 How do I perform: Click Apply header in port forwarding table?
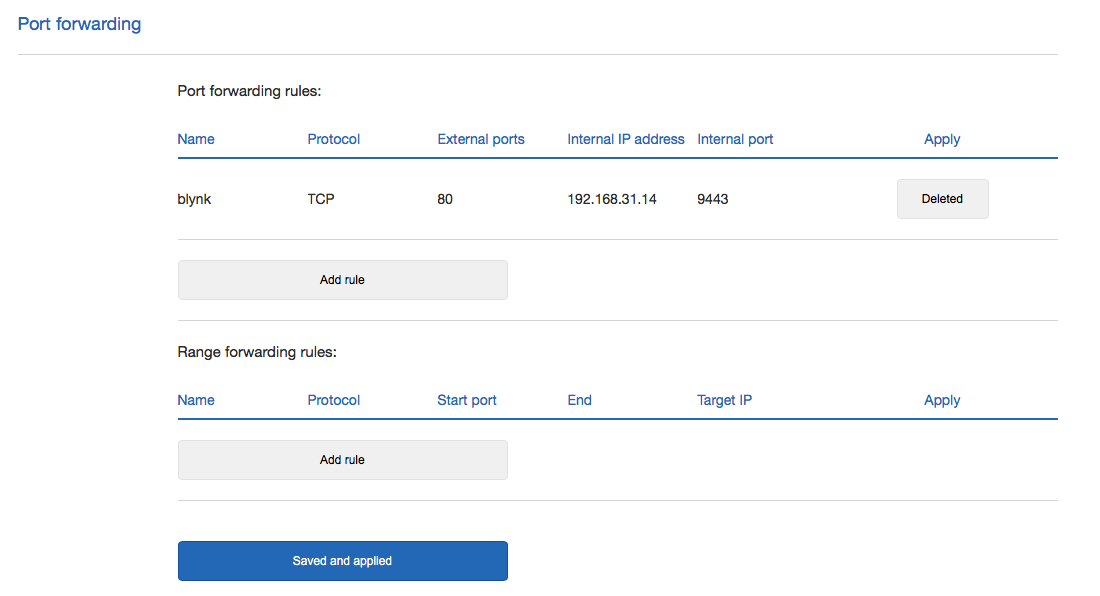(x=941, y=139)
